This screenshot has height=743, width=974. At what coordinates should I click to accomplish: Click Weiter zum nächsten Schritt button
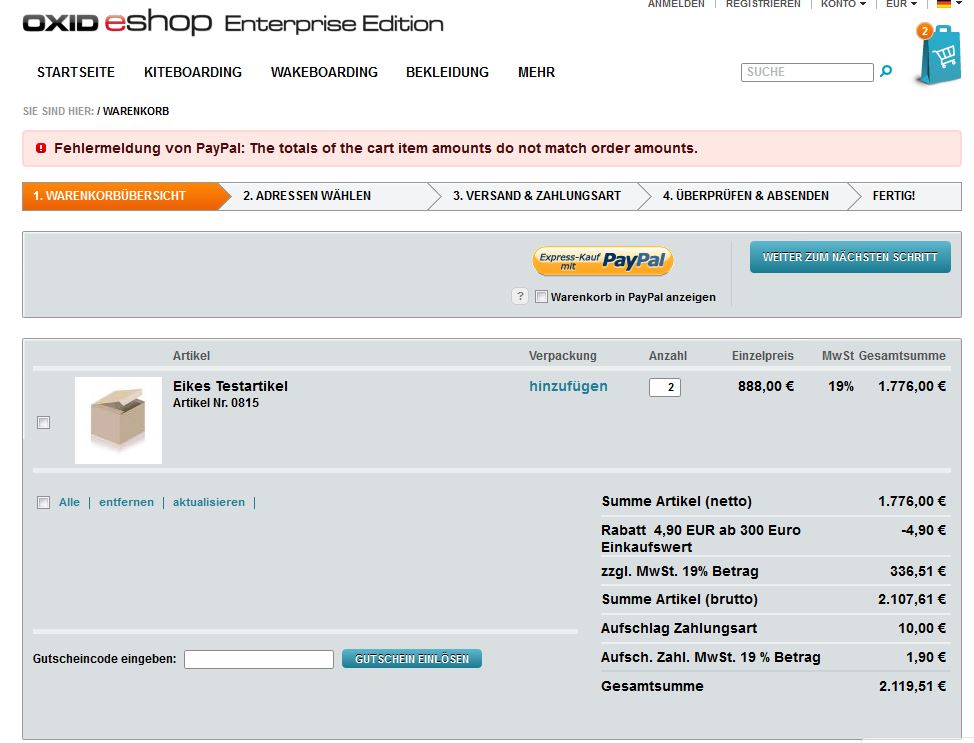click(850, 257)
